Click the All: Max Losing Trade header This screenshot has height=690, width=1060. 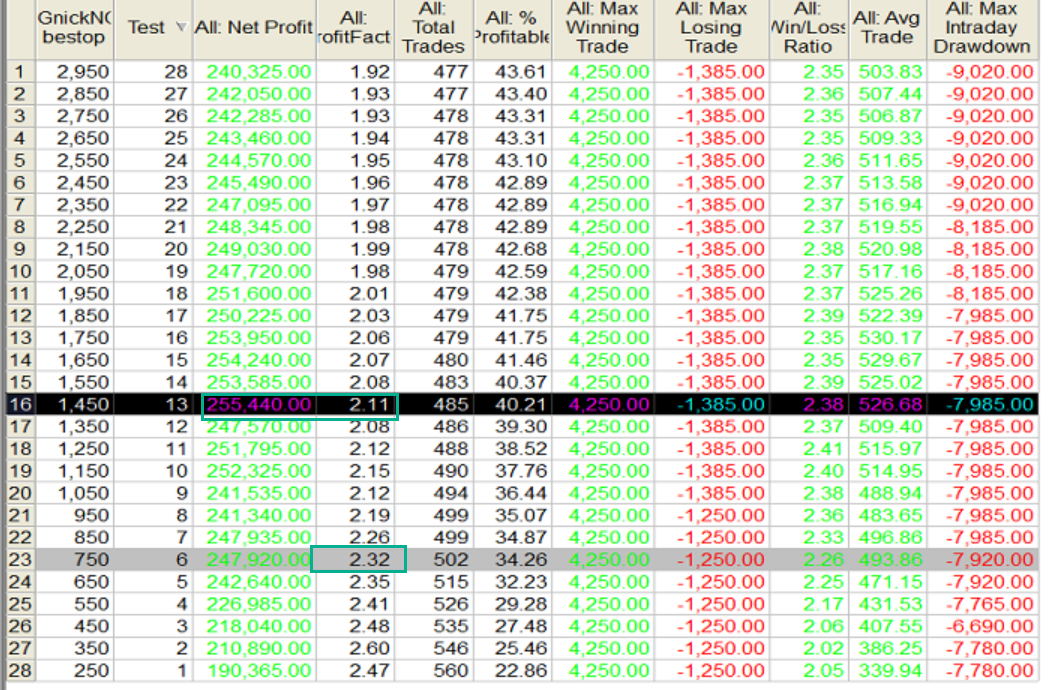point(711,28)
